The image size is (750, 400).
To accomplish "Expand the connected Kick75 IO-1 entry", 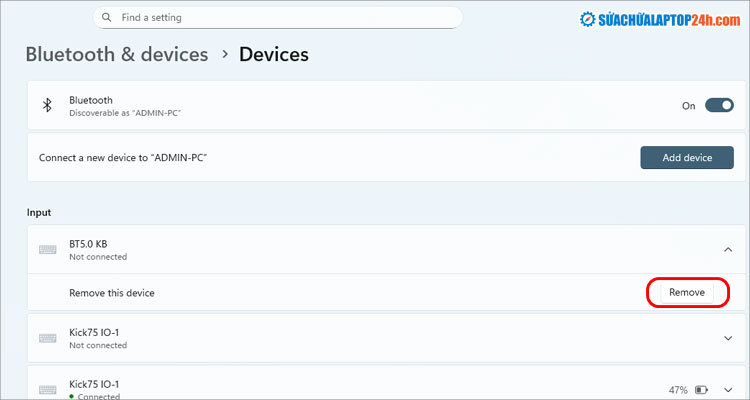I will pos(727,389).
